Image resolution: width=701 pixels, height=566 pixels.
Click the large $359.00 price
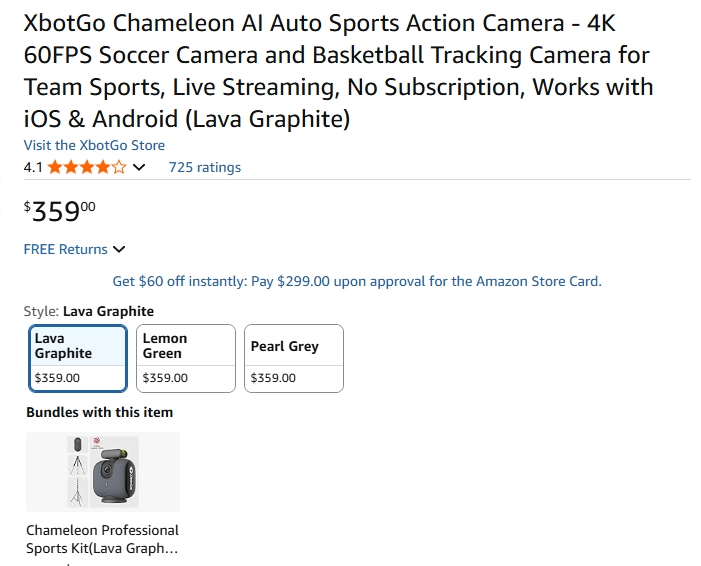click(x=60, y=211)
